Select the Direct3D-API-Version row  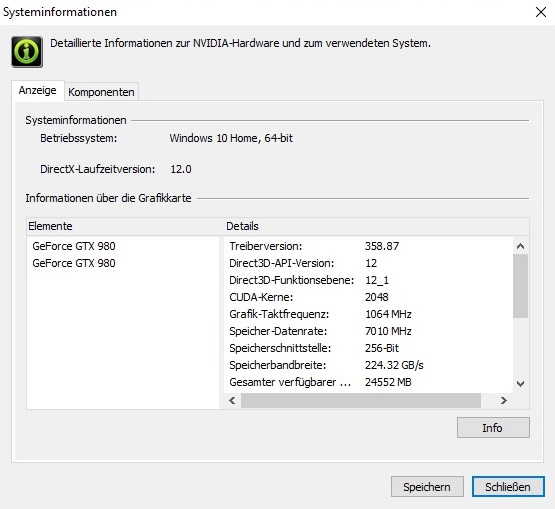368,263
